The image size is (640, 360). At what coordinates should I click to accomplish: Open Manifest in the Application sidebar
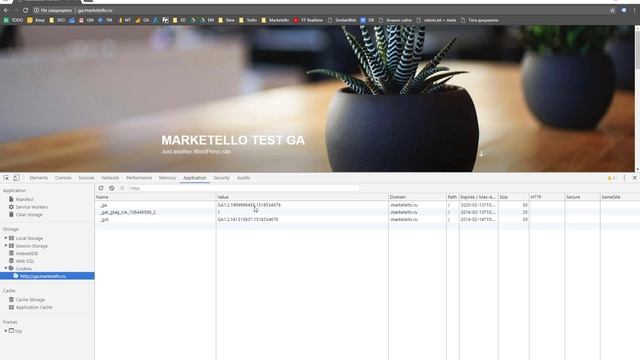(24, 199)
